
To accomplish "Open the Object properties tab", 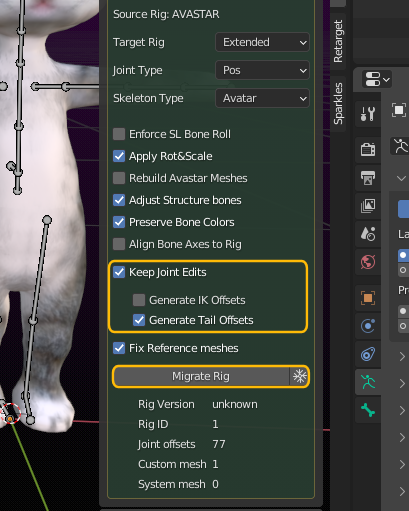I will click(368, 298).
